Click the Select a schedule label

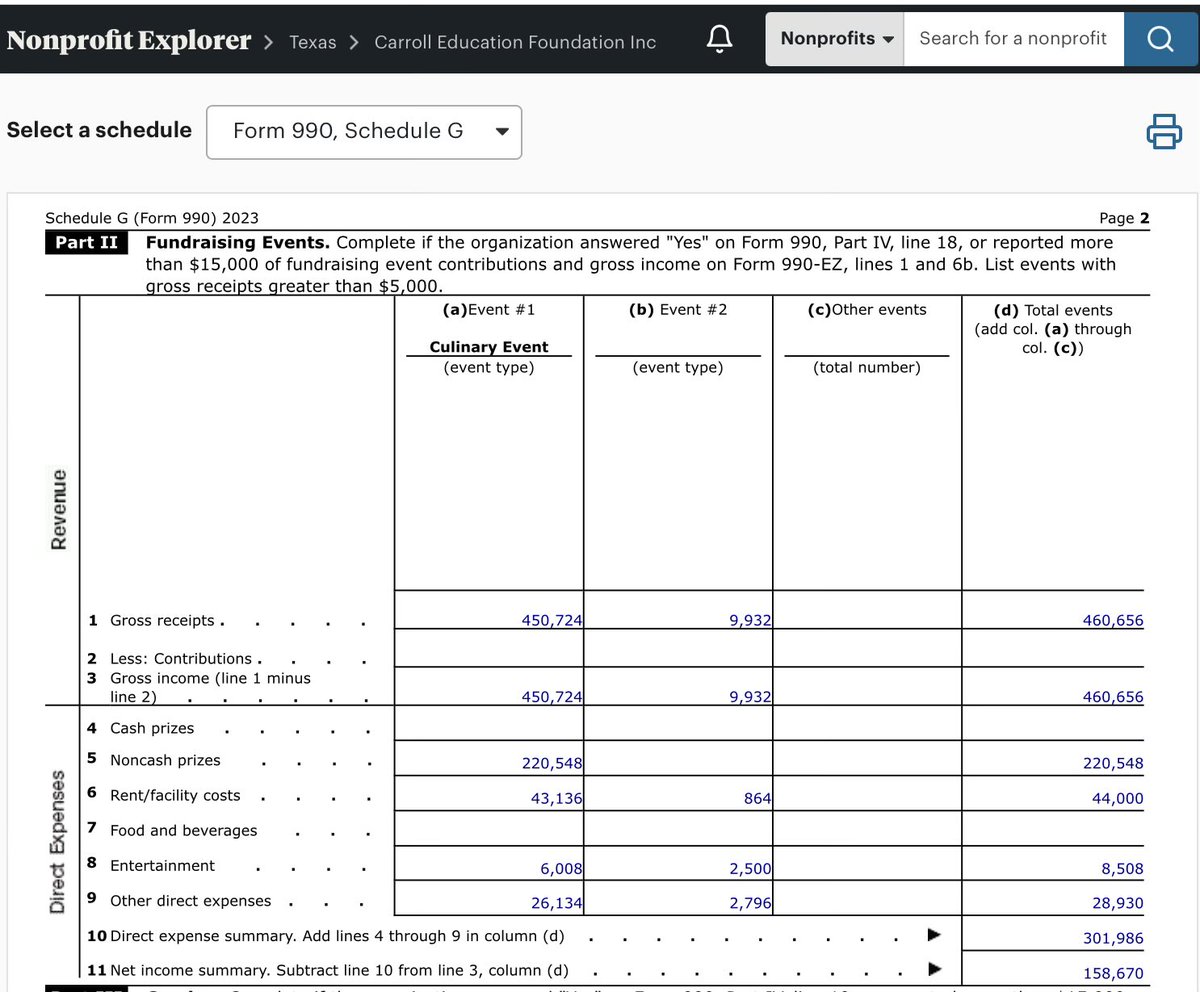(x=99, y=130)
